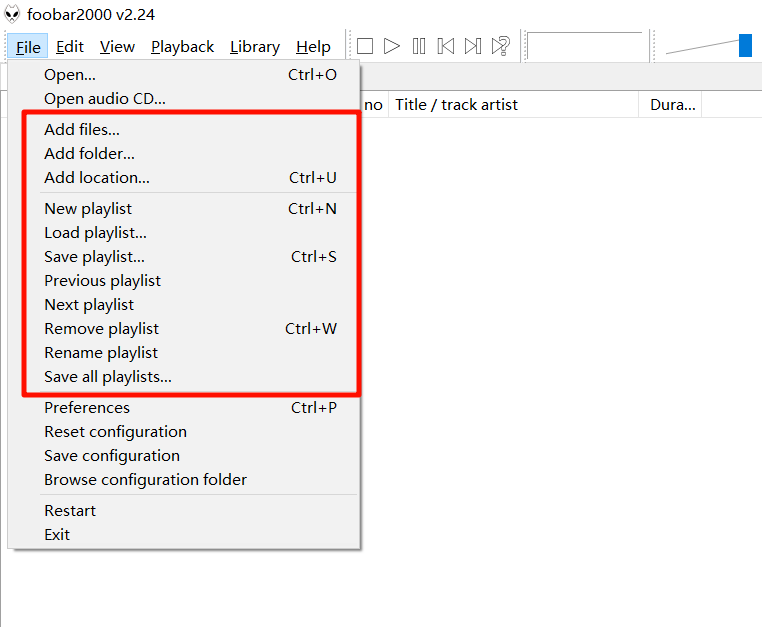
Task: Open Preferences from File menu
Action: (x=184, y=408)
